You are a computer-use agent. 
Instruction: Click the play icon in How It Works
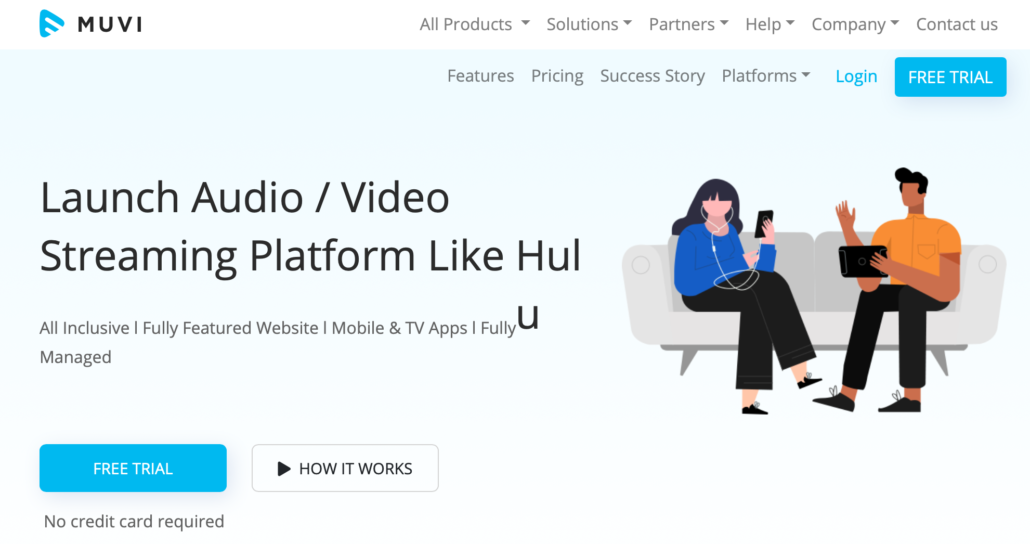[x=284, y=468]
